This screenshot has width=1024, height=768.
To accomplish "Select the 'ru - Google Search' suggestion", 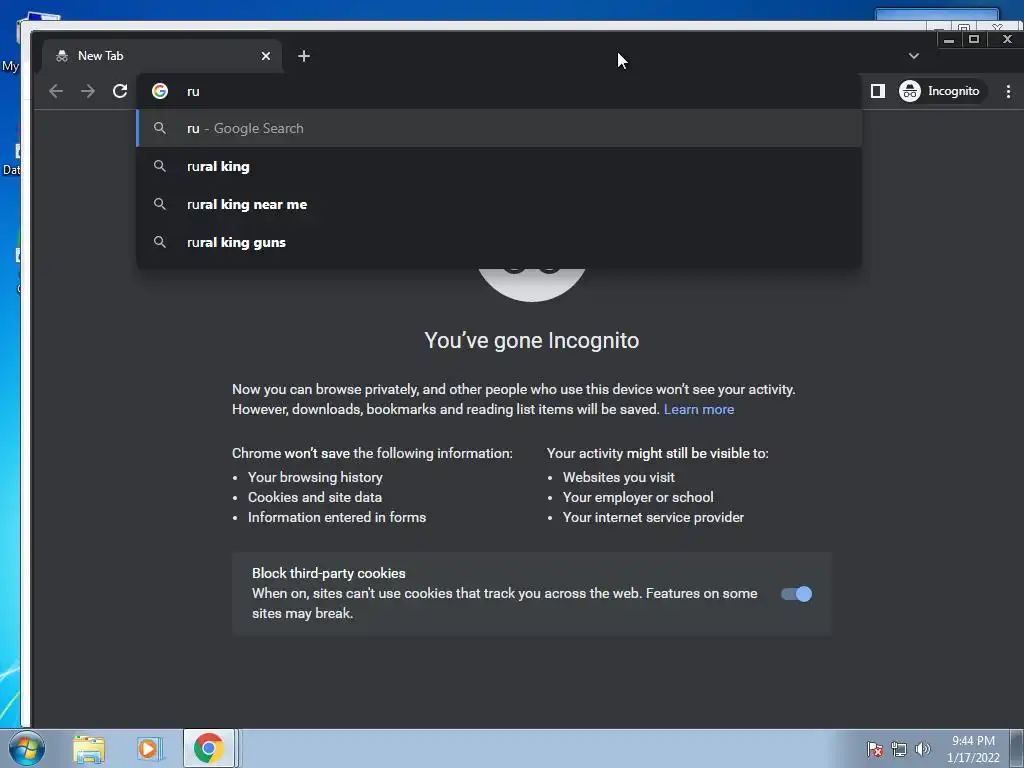I will click(x=499, y=129).
